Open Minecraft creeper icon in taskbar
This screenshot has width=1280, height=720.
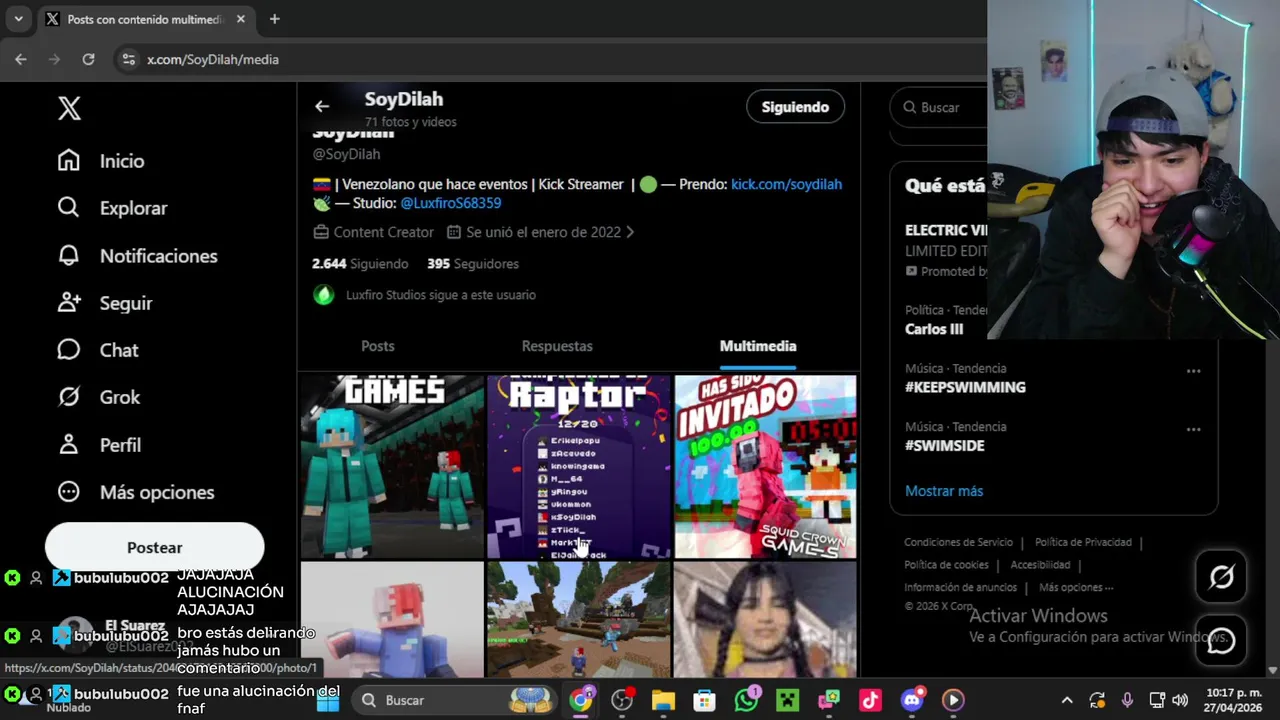pyautogui.click(x=788, y=700)
